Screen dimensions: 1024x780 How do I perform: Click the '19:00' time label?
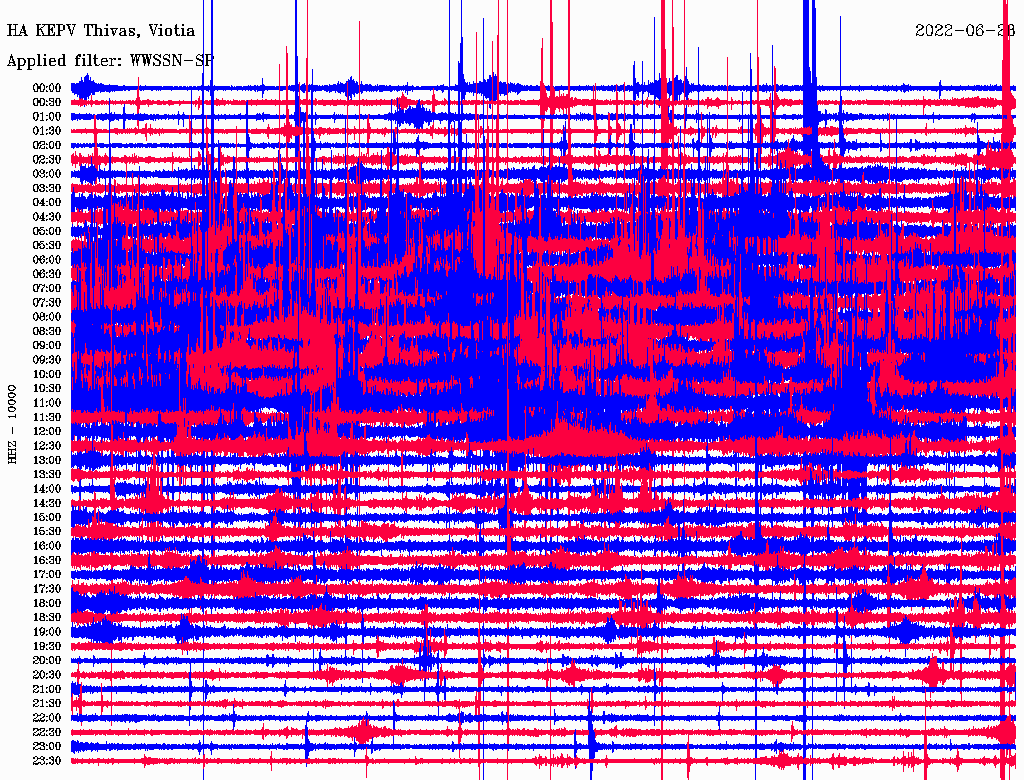(x=47, y=632)
